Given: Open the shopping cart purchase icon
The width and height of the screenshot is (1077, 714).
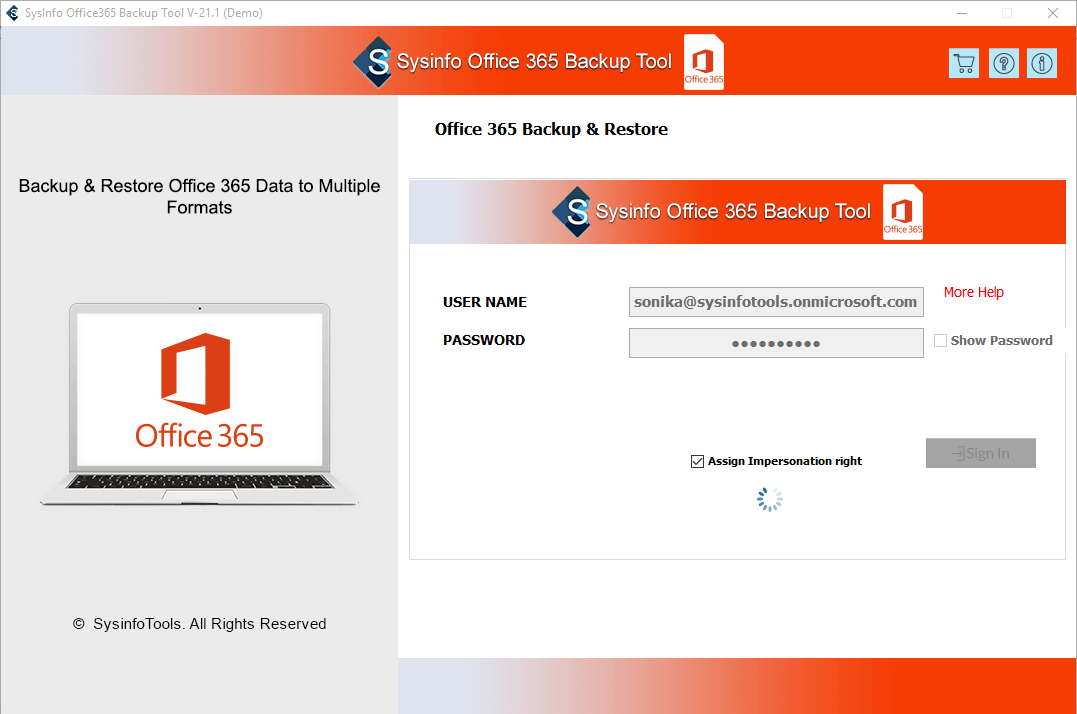Looking at the screenshot, I should click(964, 63).
